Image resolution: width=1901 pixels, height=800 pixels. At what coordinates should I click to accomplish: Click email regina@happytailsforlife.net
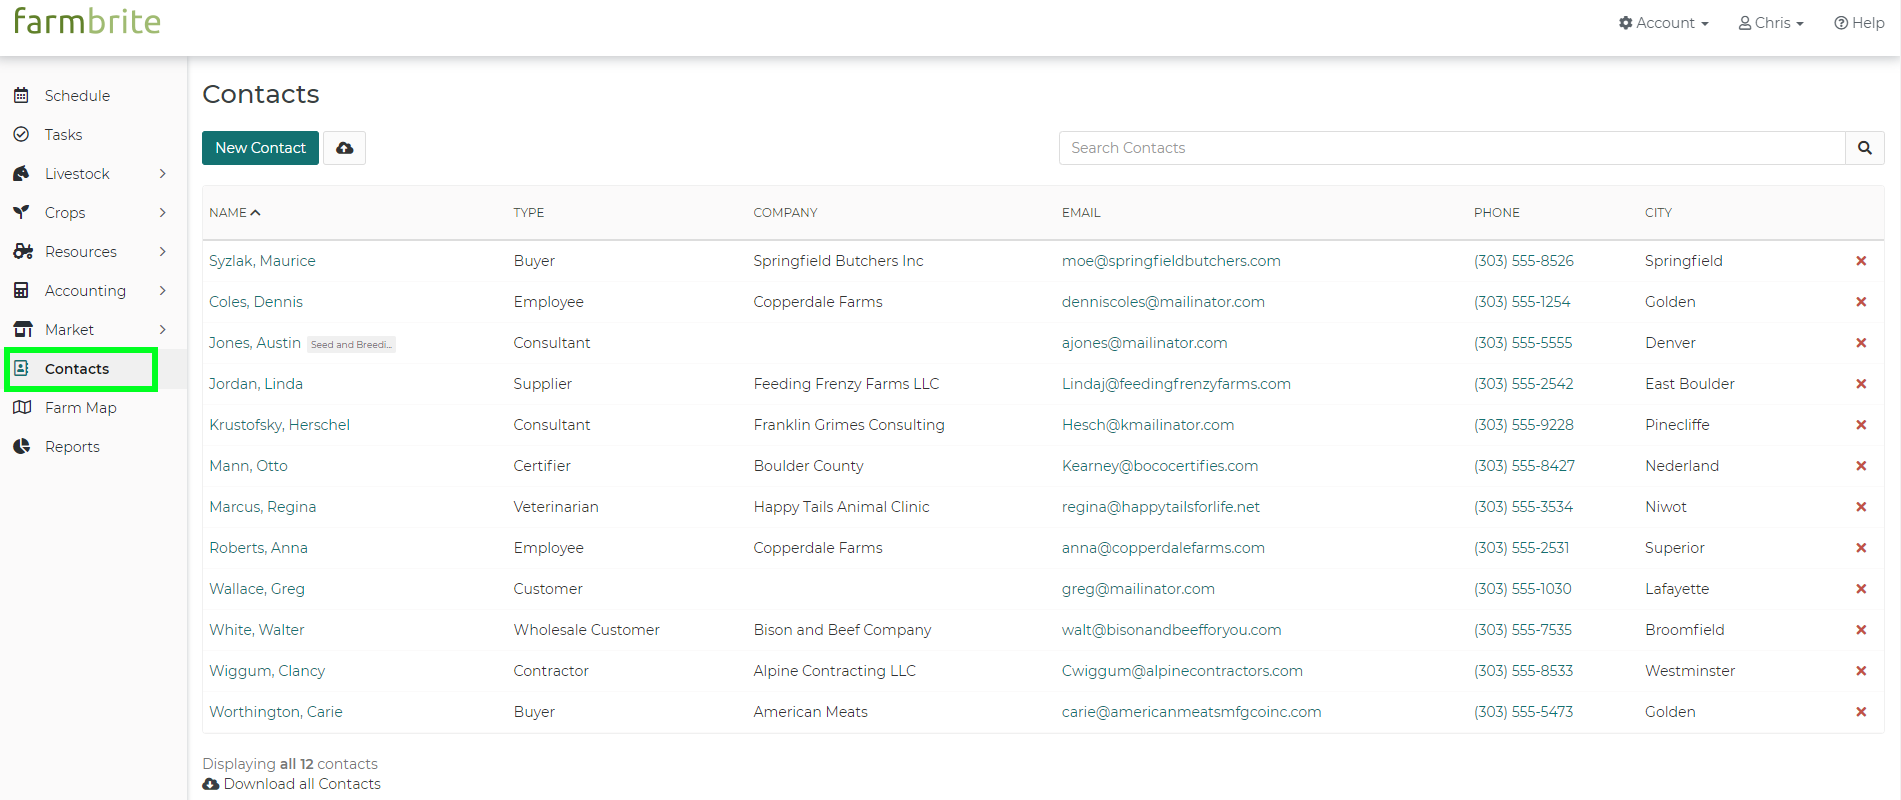point(1161,507)
